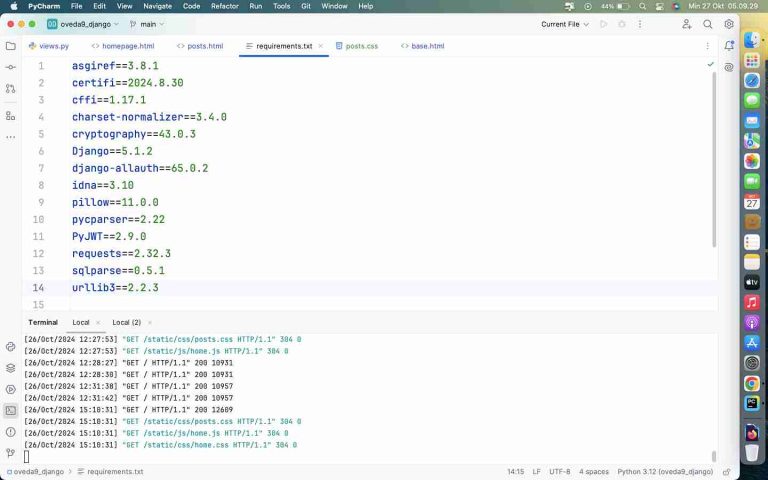Image resolution: width=768 pixels, height=480 pixels.
Task: Expand the oveda9_django project dropdown
Action: (84, 24)
